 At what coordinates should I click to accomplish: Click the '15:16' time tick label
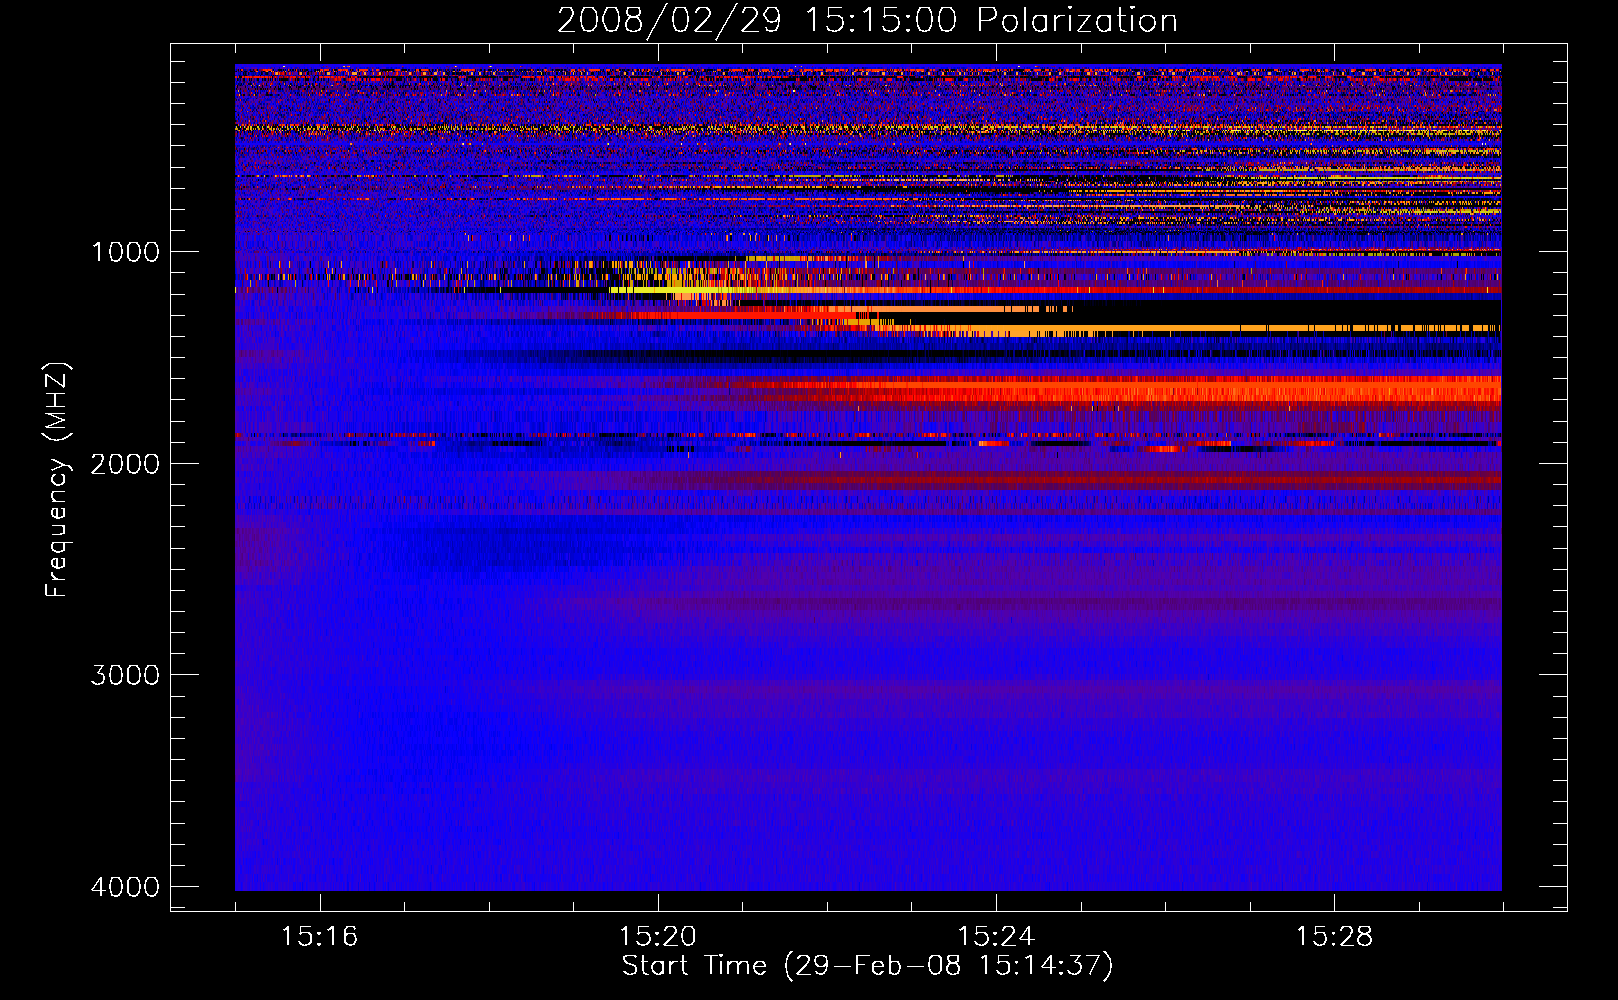319,937
